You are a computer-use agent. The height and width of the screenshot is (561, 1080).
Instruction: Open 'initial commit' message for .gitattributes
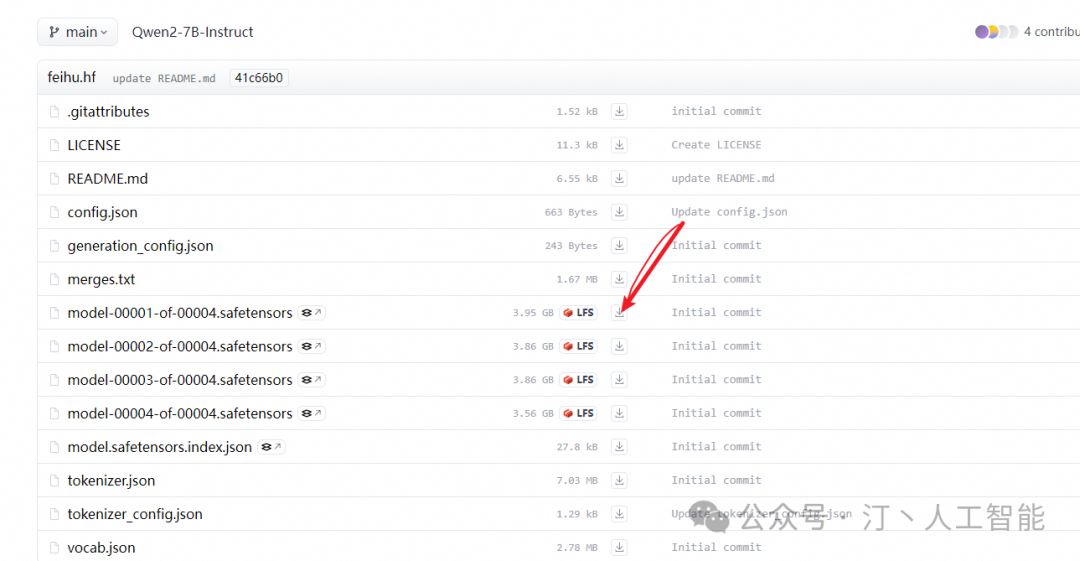click(716, 111)
